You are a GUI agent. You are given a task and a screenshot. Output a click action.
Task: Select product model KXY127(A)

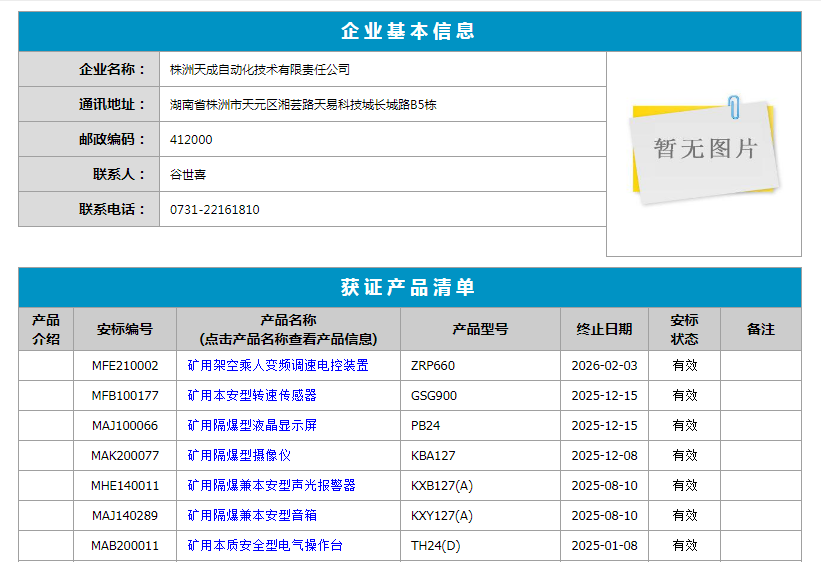(x=442, y=515)
